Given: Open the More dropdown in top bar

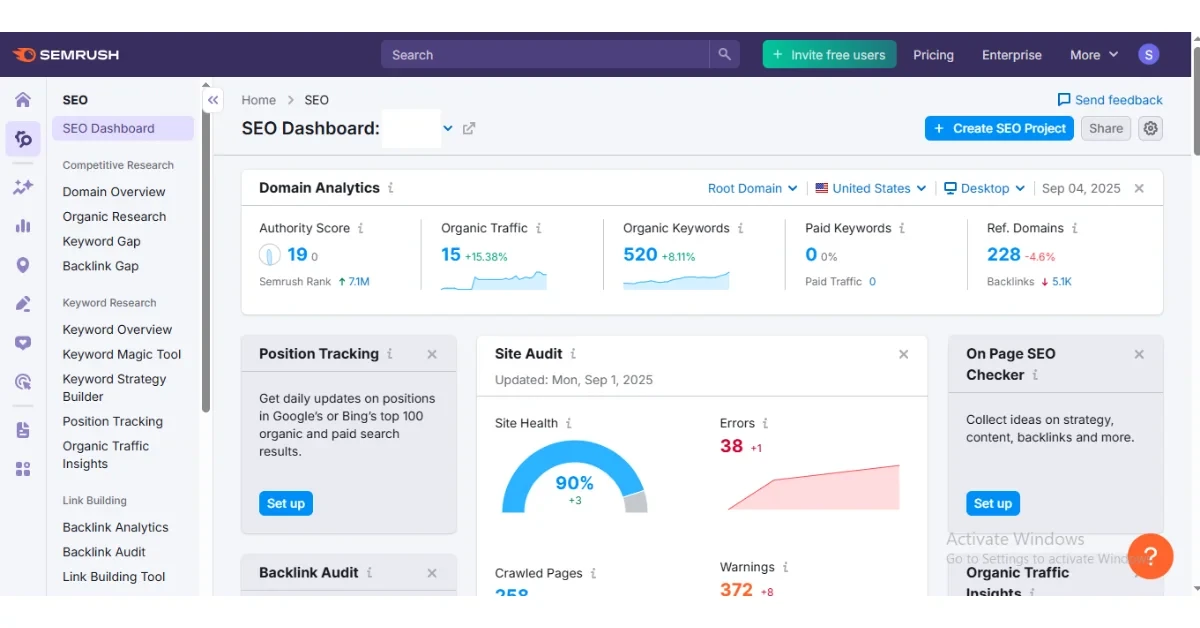Looking at the screenshot, I should 1094,55.
